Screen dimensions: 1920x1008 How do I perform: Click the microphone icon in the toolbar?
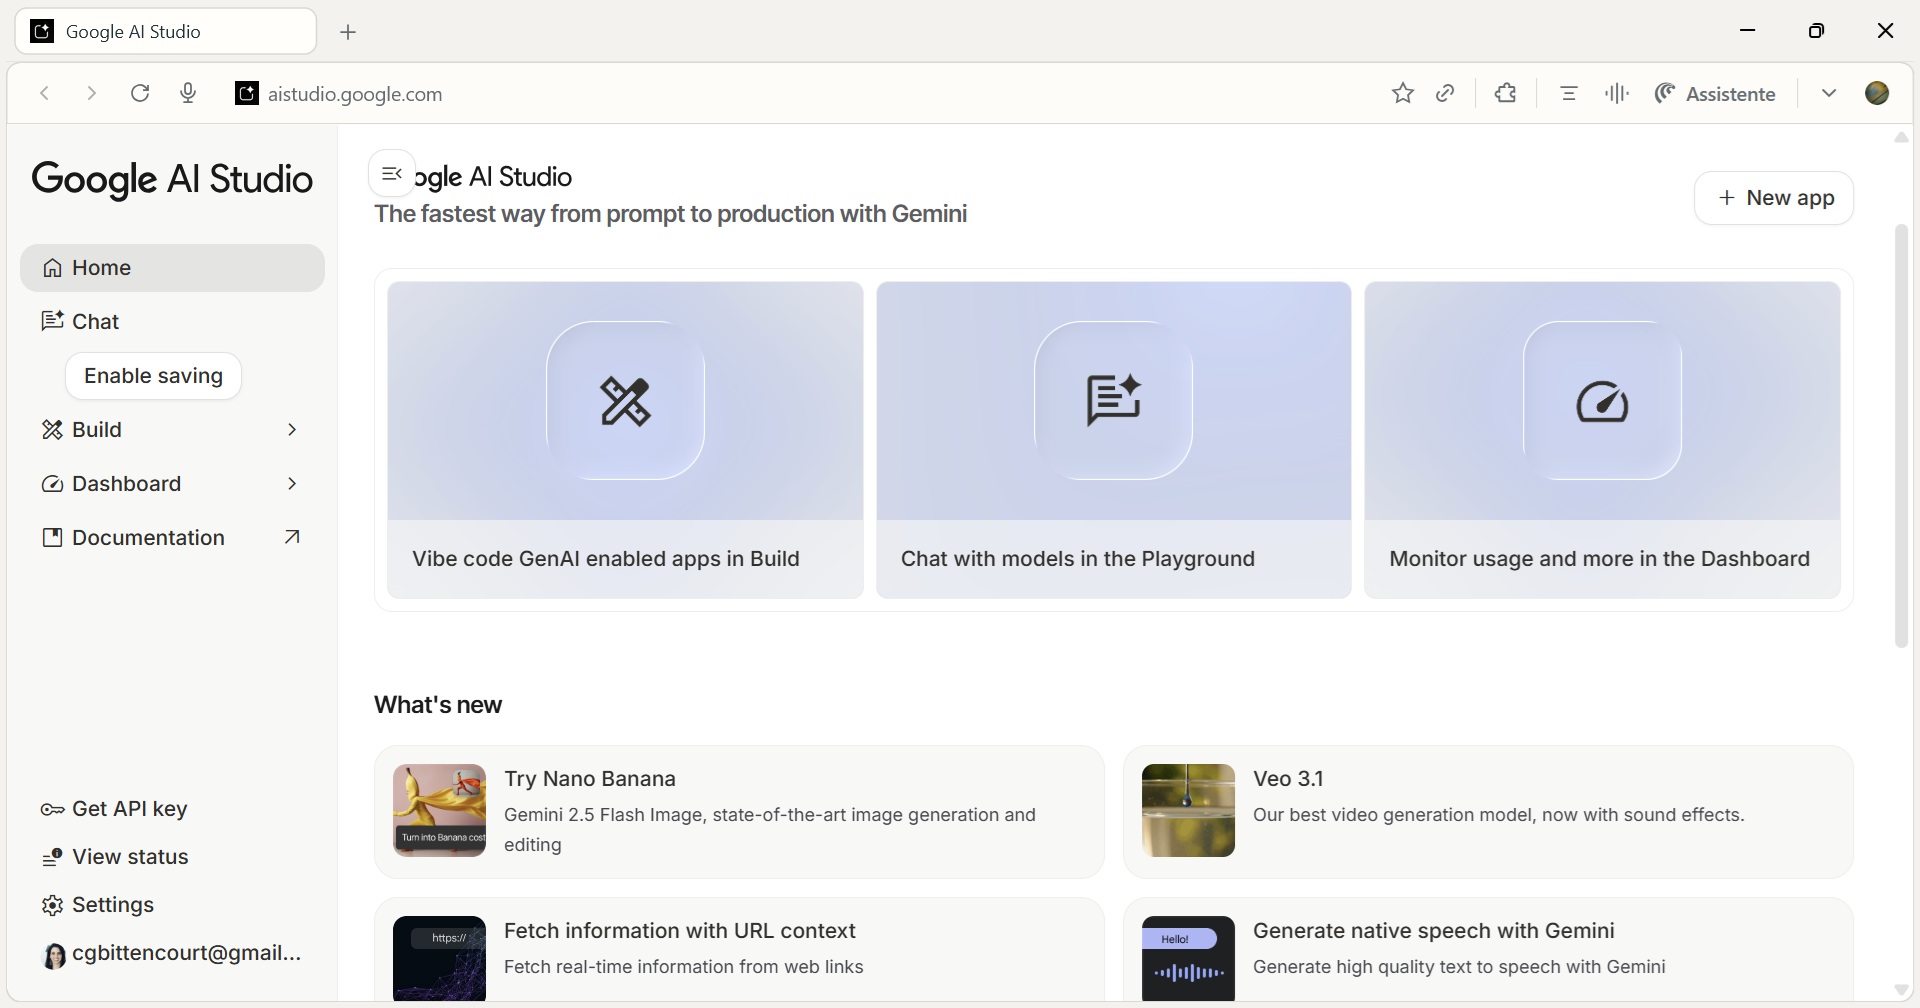188,93
